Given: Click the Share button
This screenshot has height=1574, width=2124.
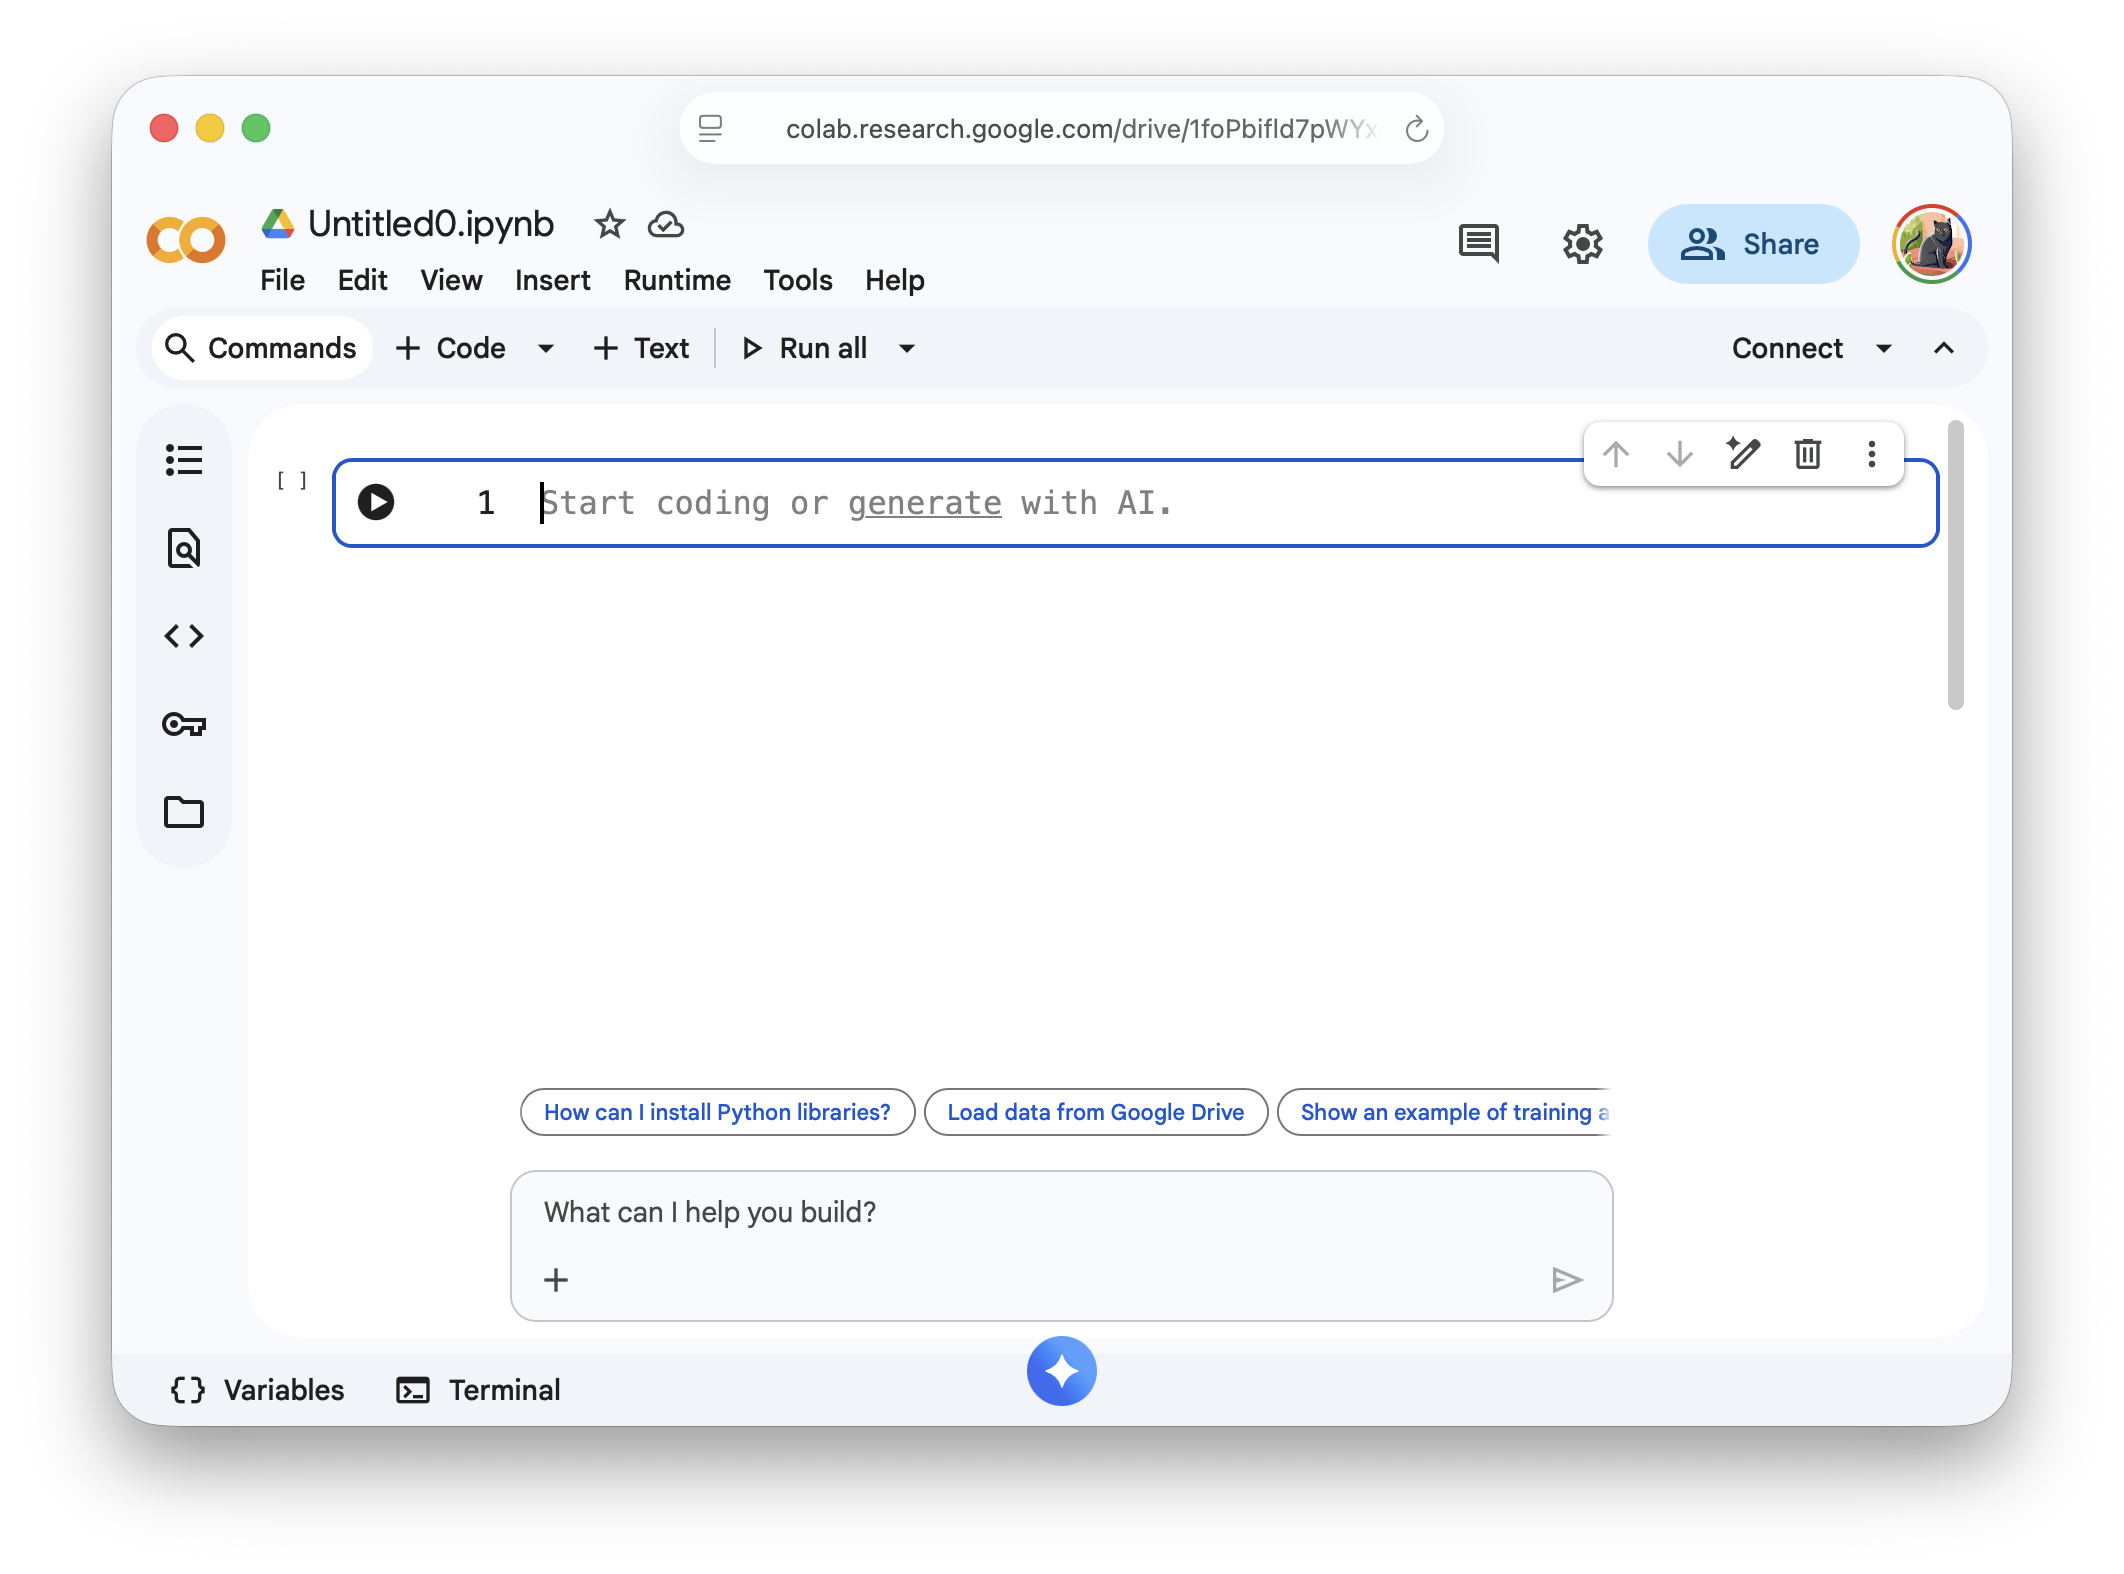Looking at the screenshot, I should [1753, 244].
